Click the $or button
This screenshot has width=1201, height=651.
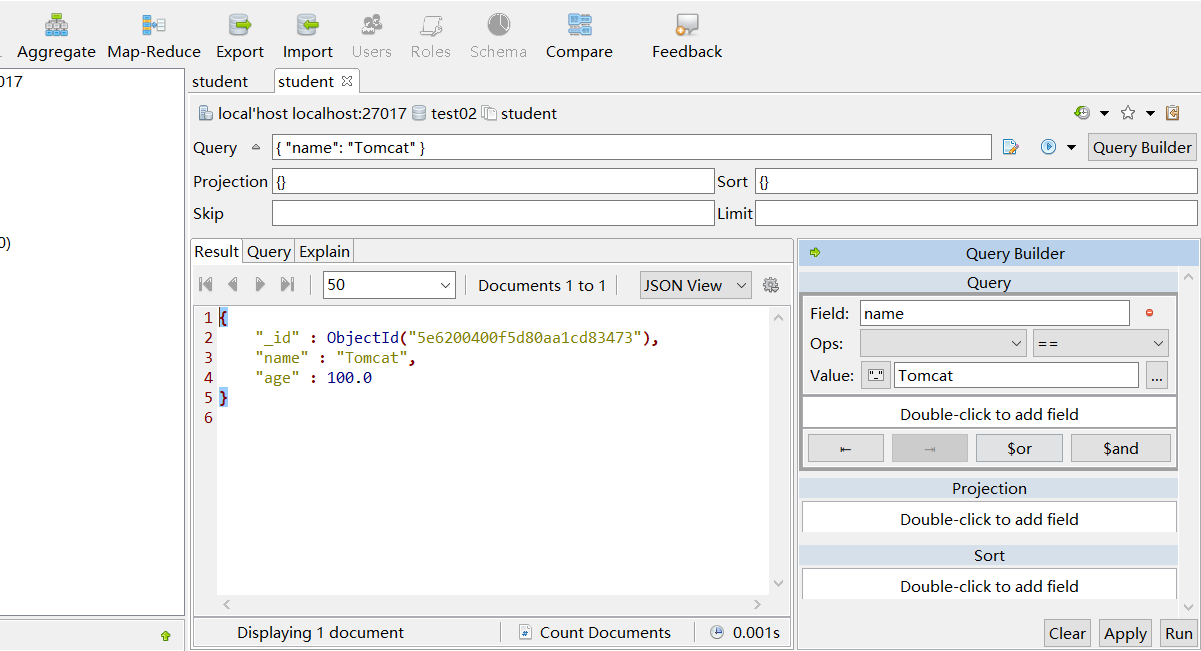point(1019,448)
